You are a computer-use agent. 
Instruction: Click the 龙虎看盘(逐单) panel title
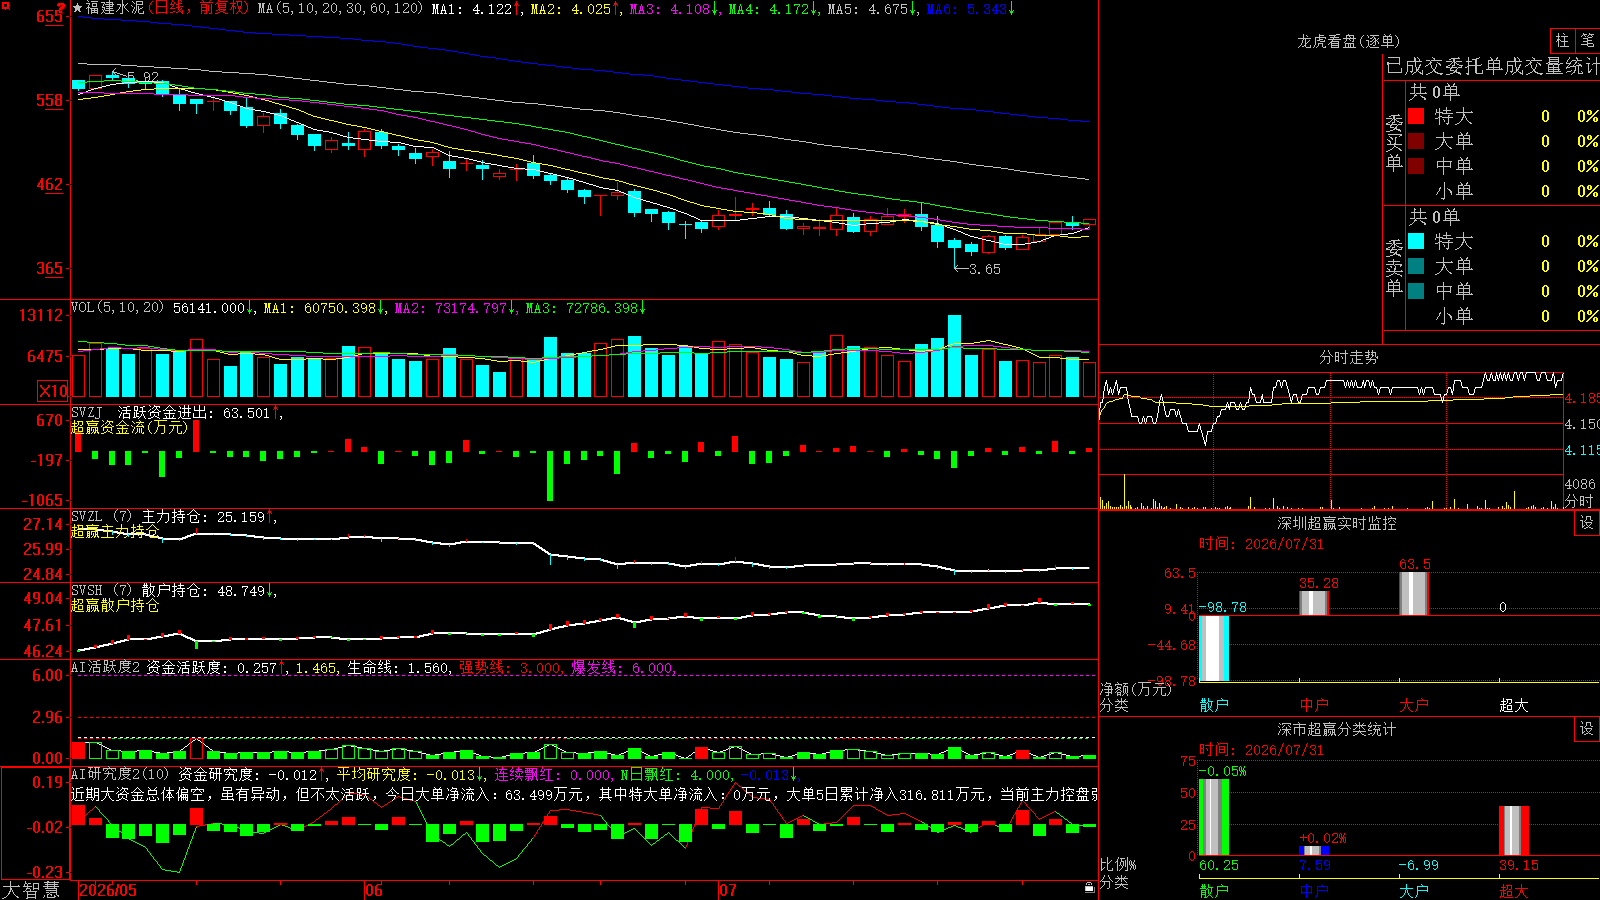1348,41
